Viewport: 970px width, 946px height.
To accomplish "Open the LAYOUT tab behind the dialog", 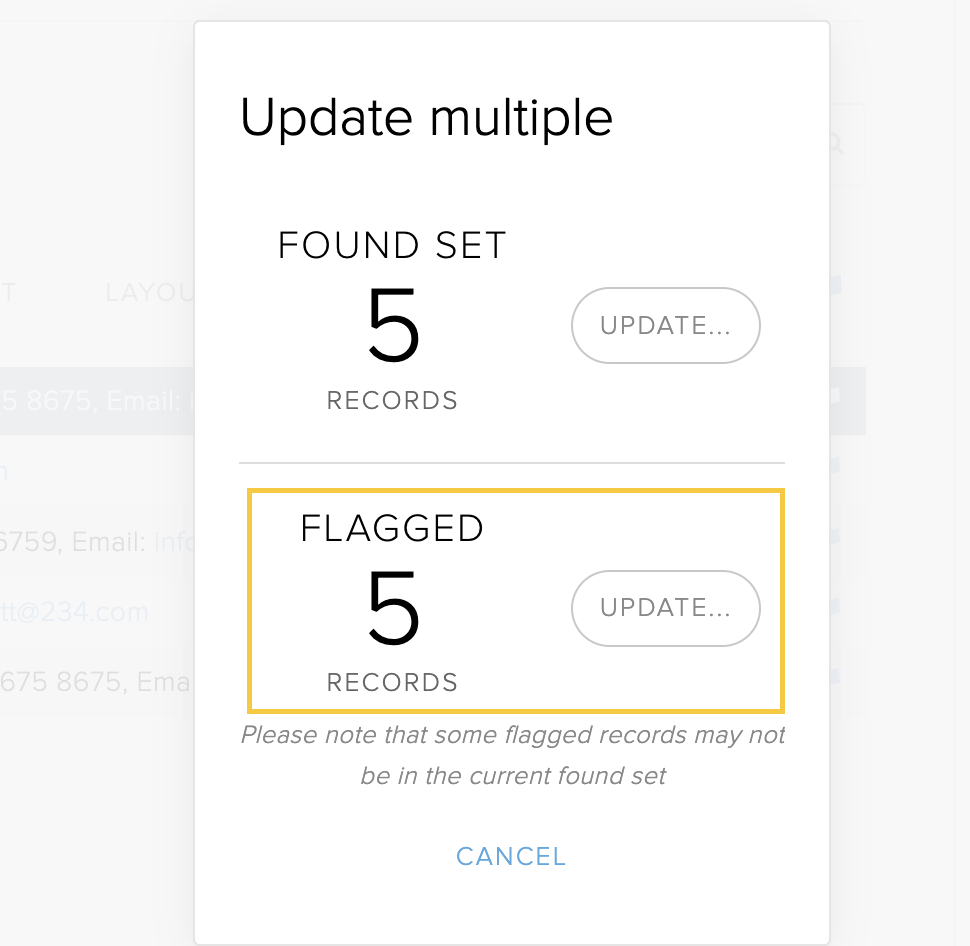I will click(150, 293).
